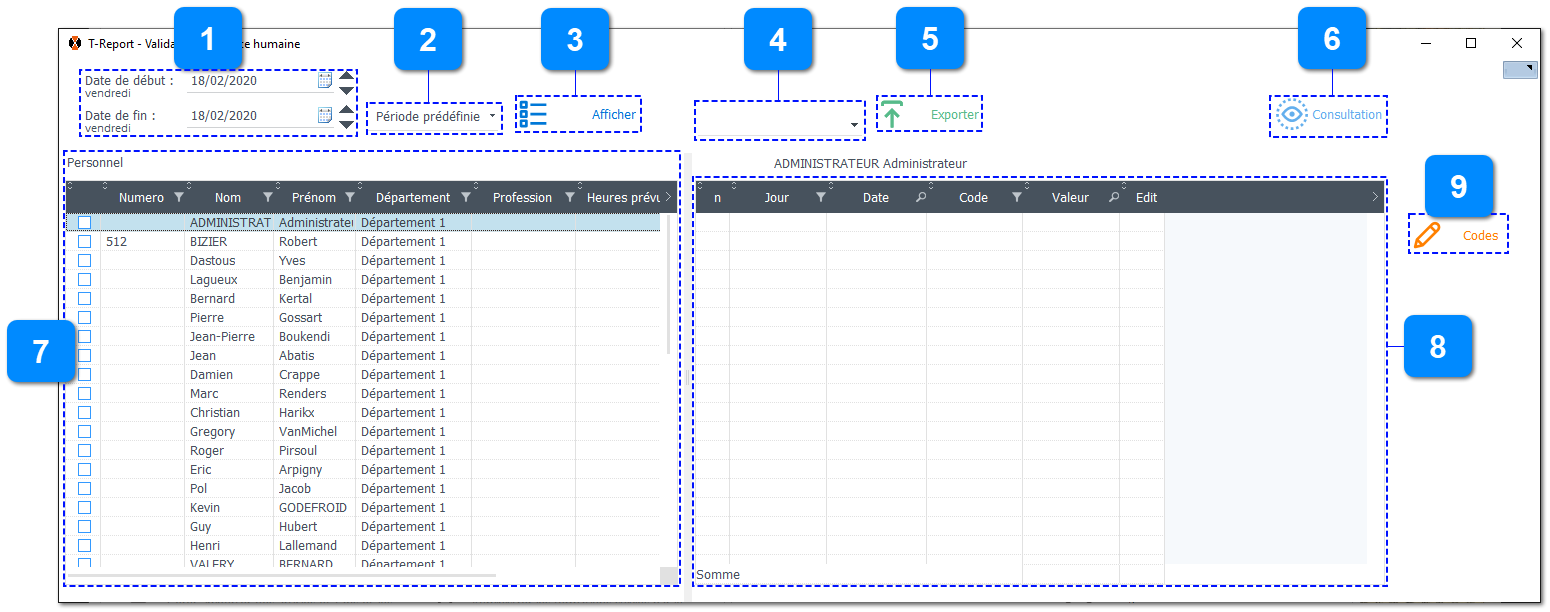Image resolution: width=1550 pixels, height=612 pixels.
Task: Click the Afficher button
Action: [612, 114]
